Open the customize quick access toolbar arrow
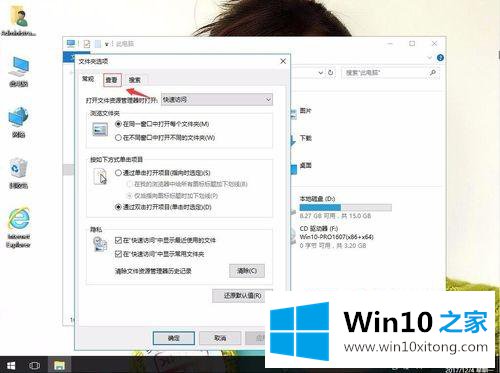 pyautogui.click(x=107, y=44)
